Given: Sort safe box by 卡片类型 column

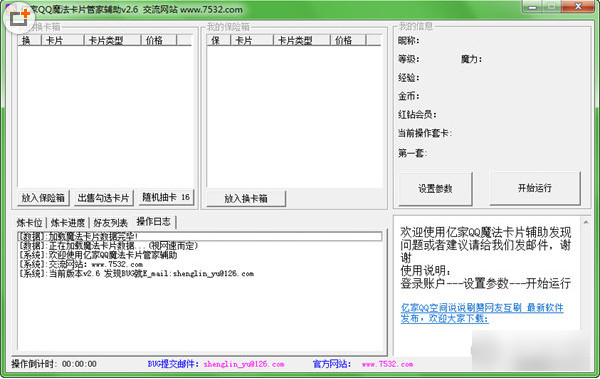Looking at the screenshot, I should point(302,40).
